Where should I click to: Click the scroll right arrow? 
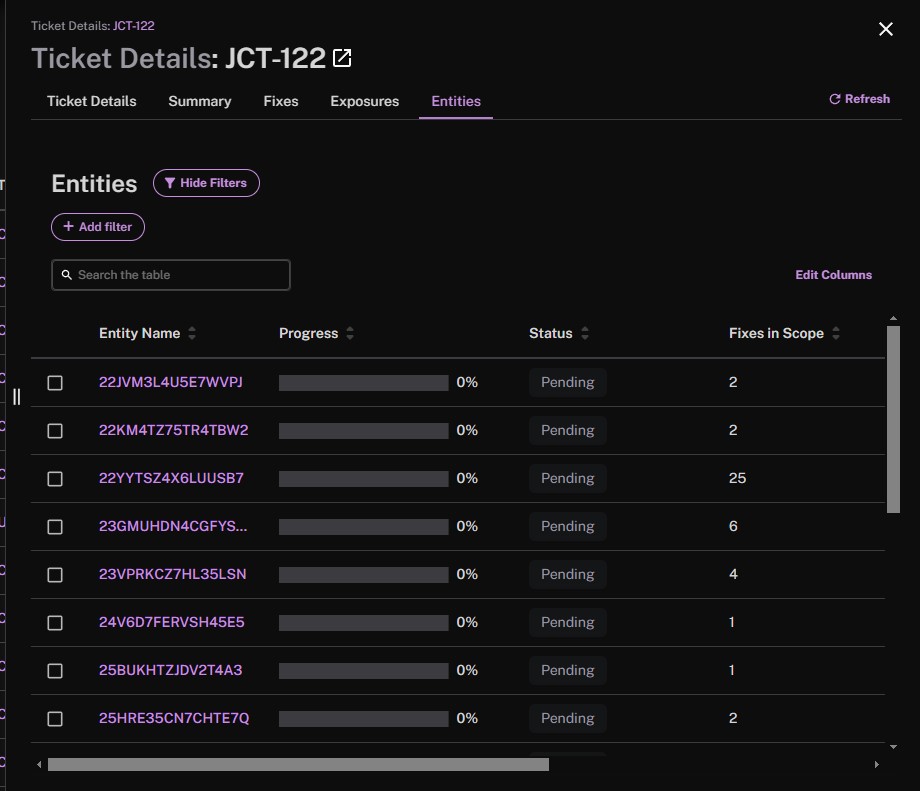pos(877,765)
